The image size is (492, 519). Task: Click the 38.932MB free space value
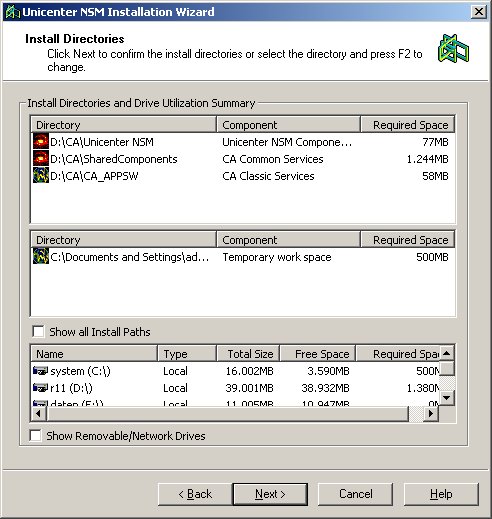(x=325, y=388)
